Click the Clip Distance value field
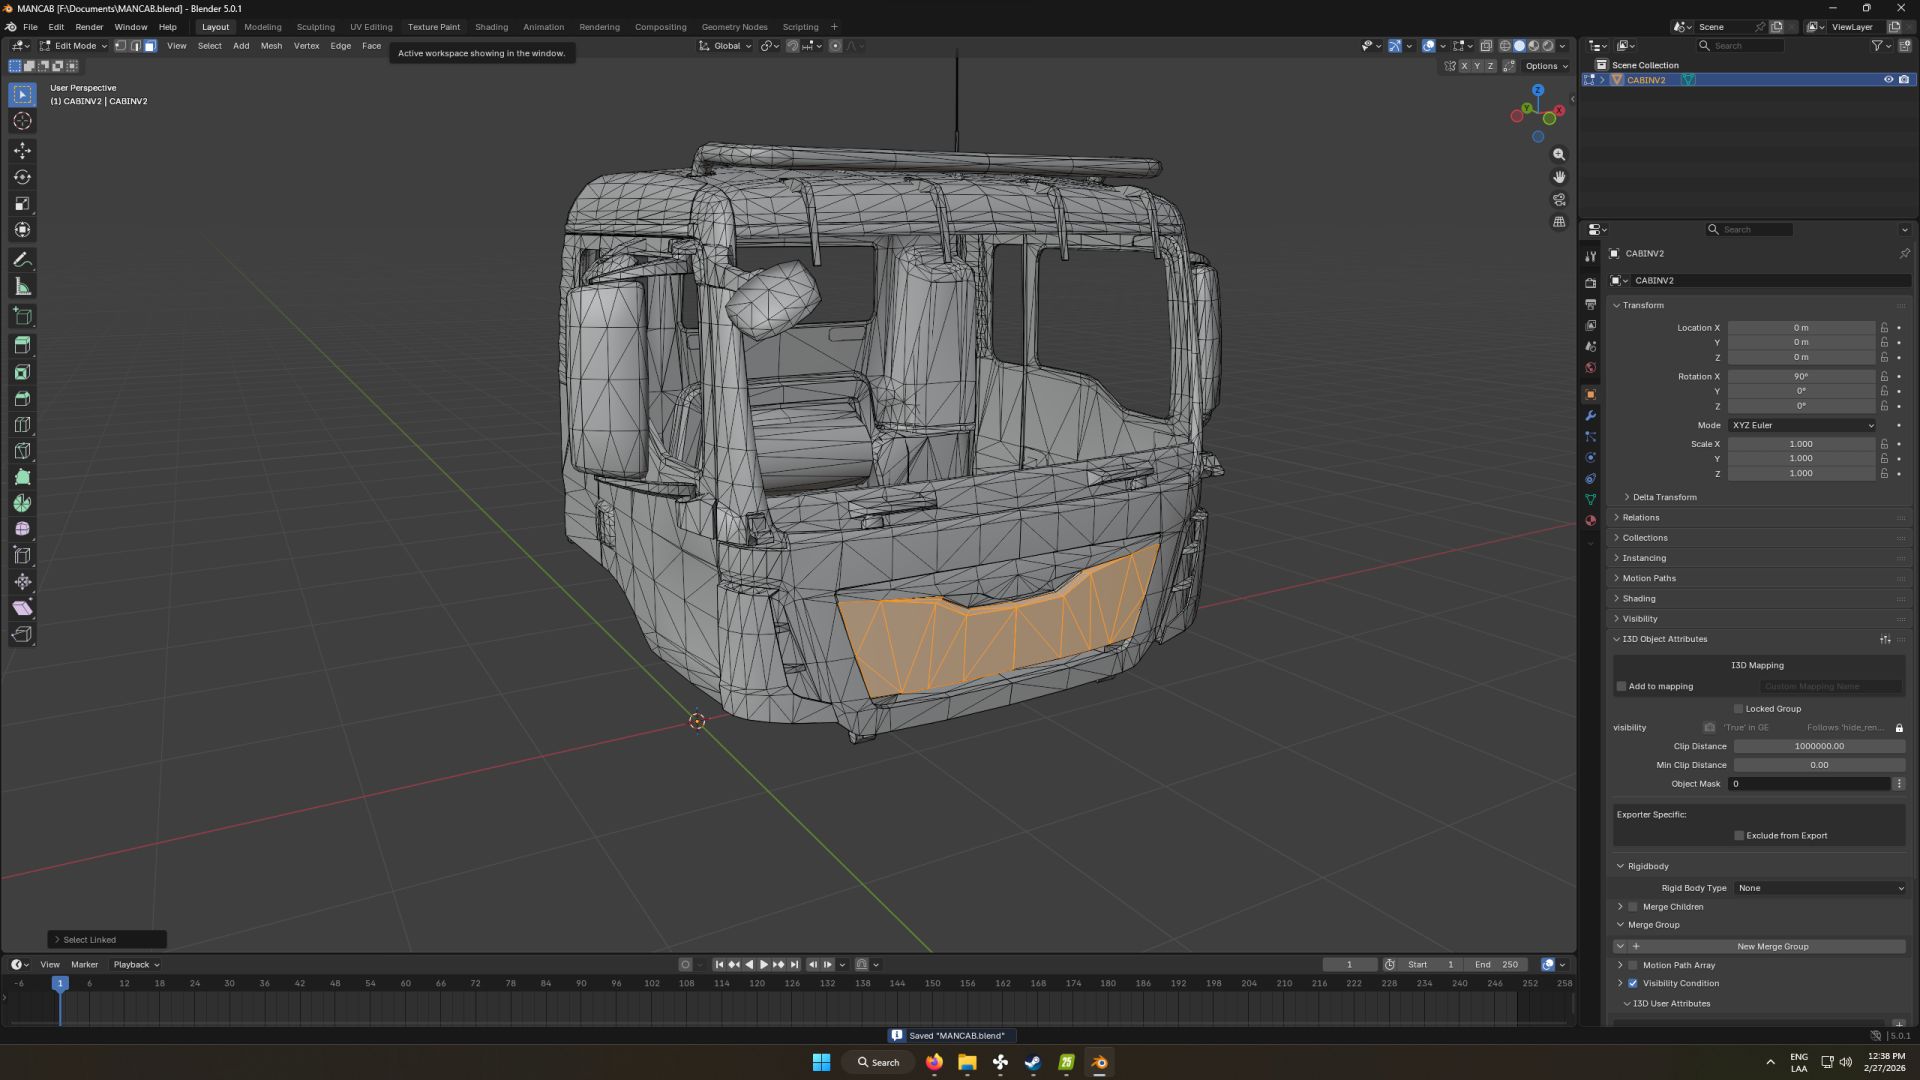Image resolution: width=1920 pixels, height=1080 pixels. pyautogui.click(x=1818, y=746)
